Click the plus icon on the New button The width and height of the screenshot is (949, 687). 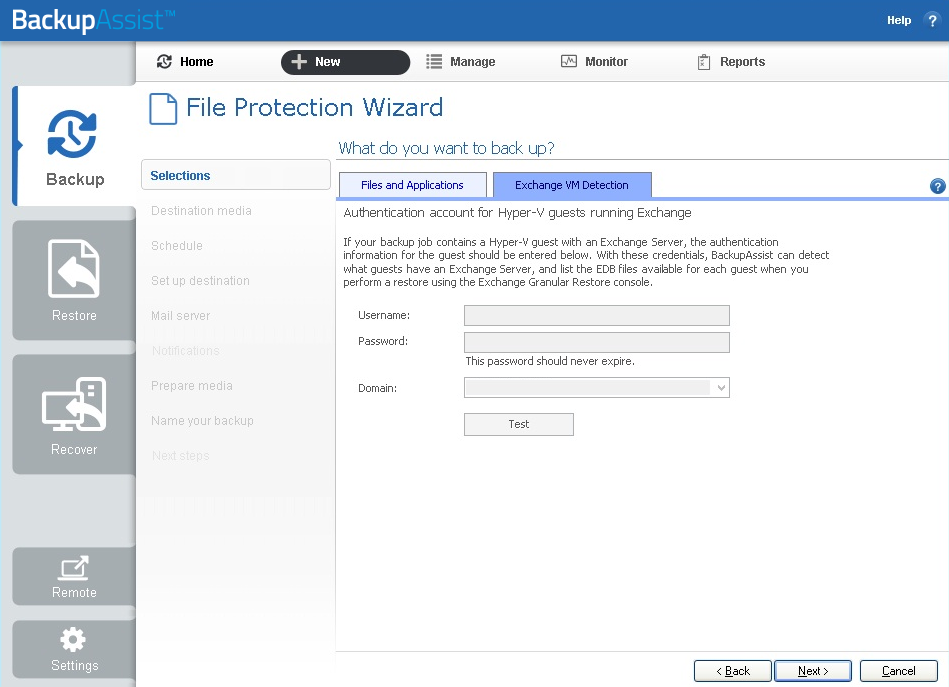[299, 62]
